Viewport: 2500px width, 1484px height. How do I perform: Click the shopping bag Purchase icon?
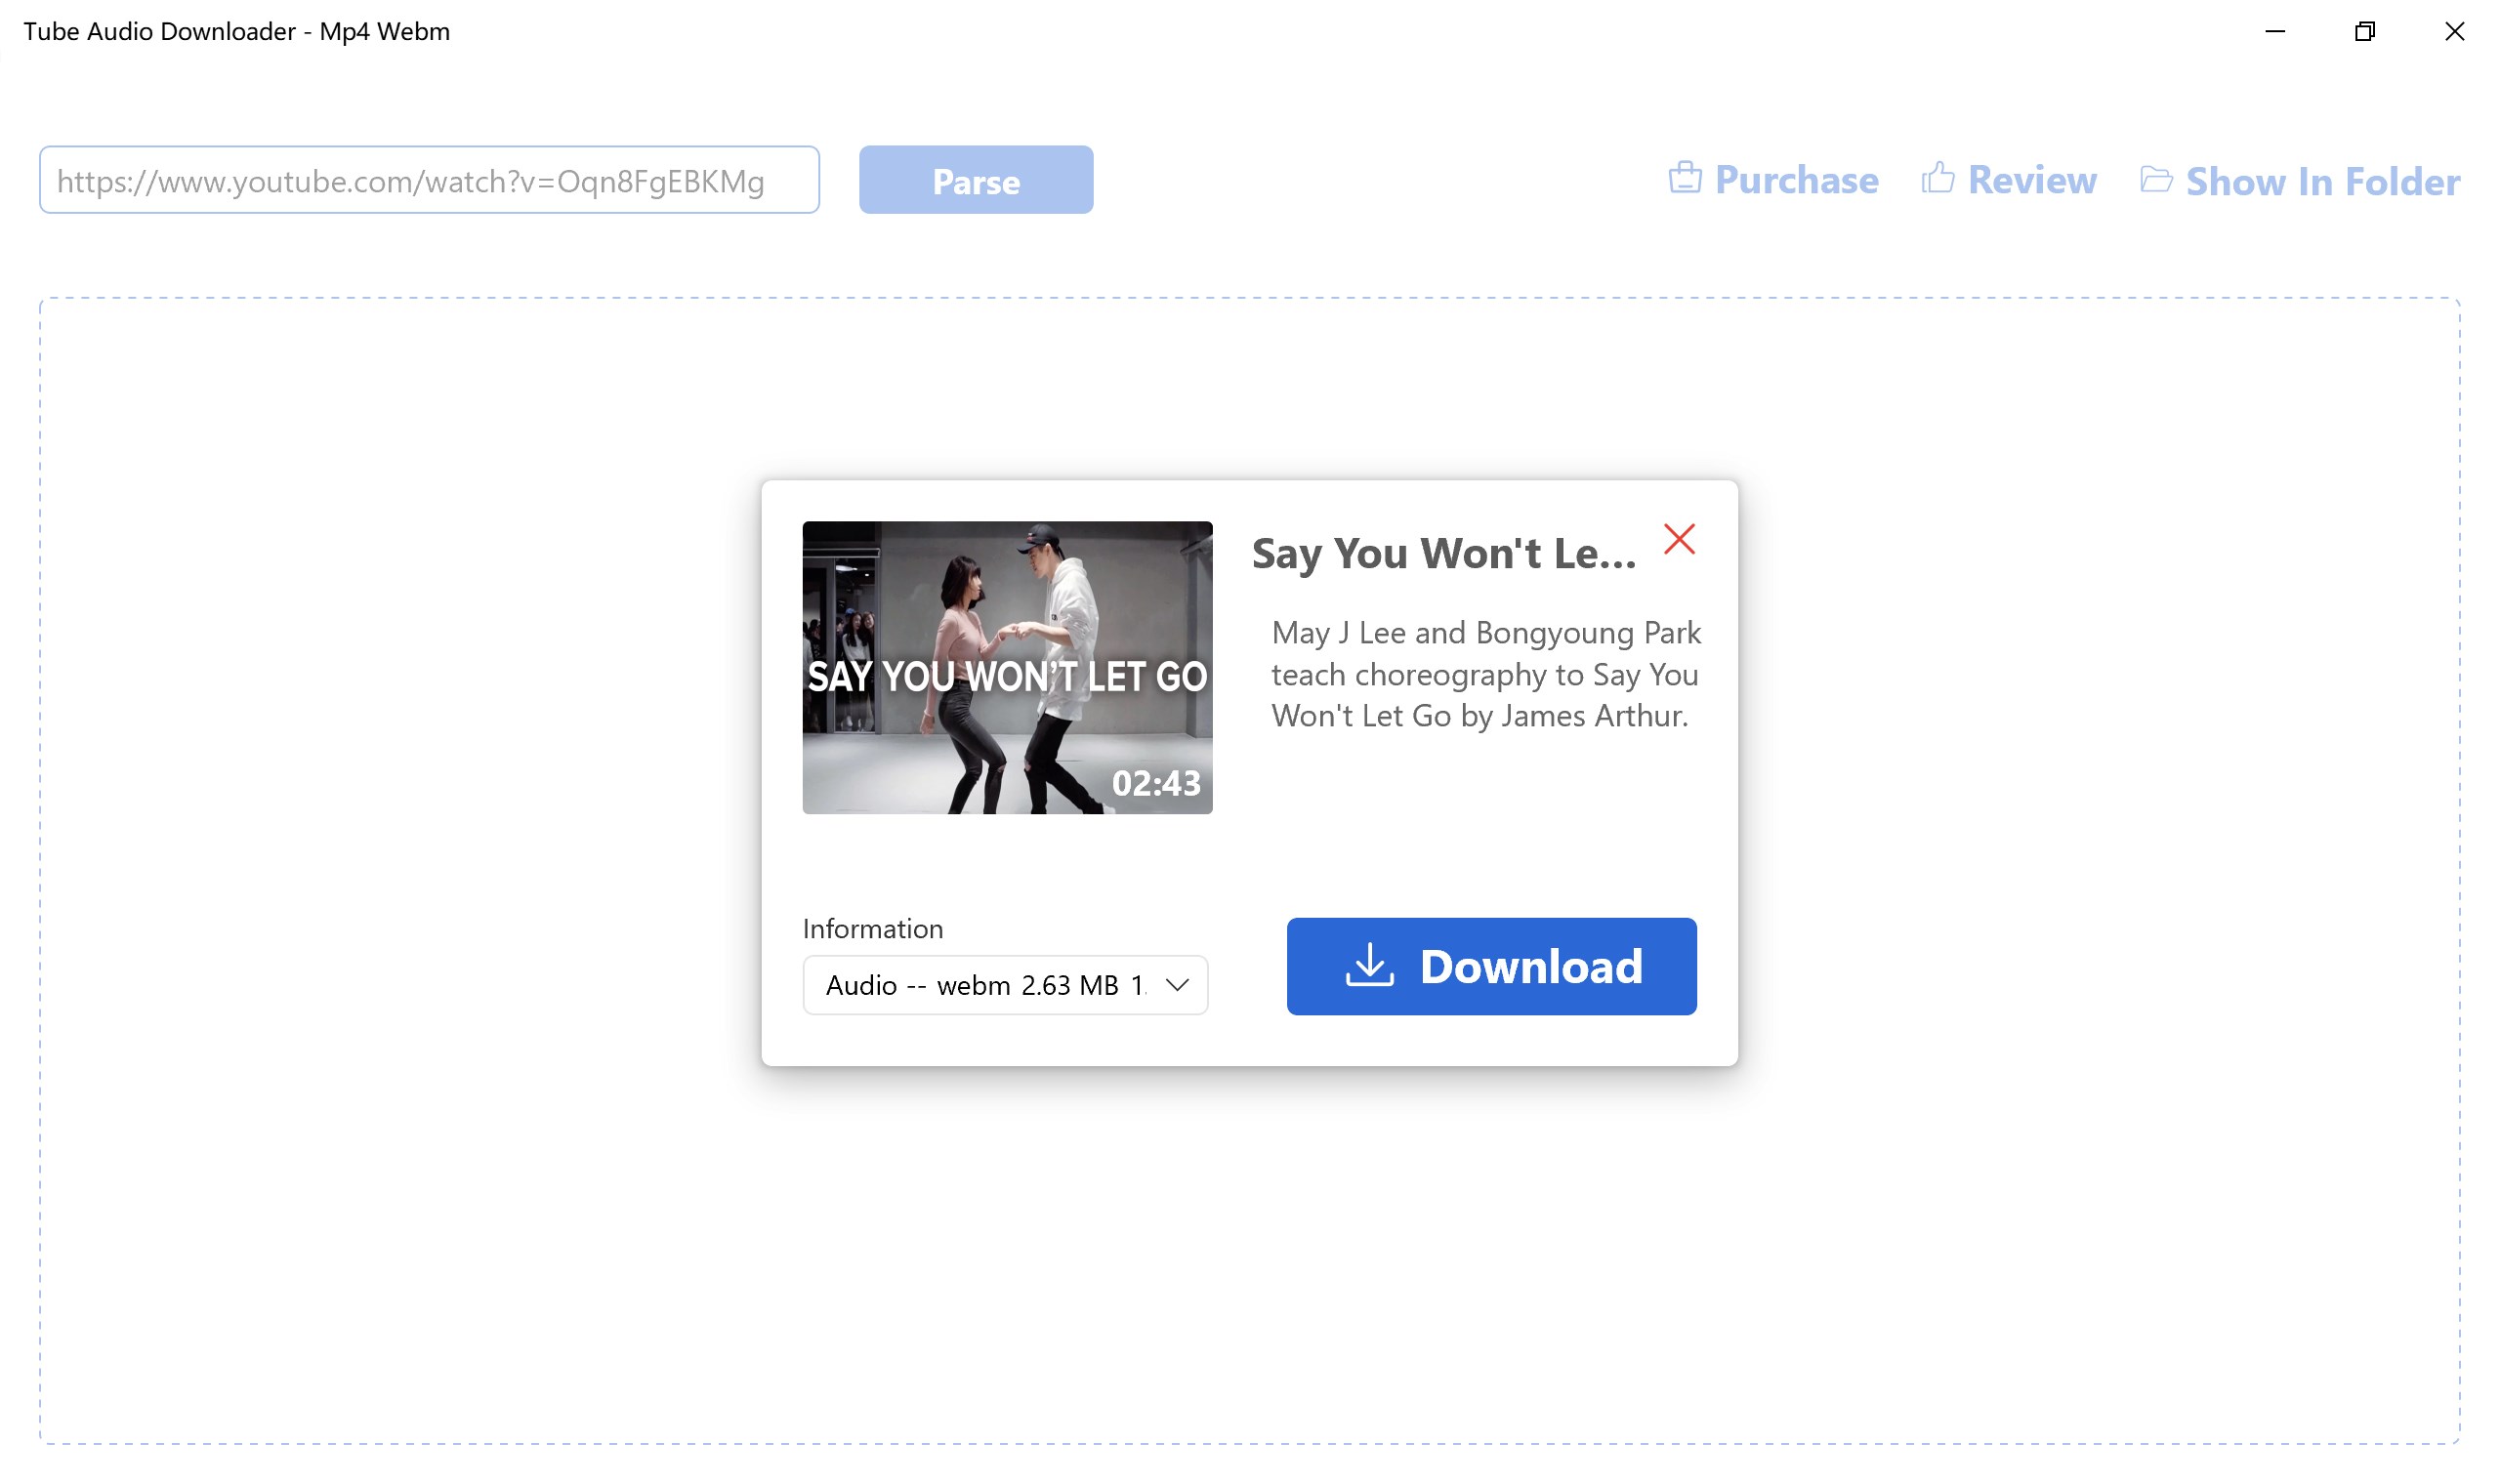(1684, 178)
